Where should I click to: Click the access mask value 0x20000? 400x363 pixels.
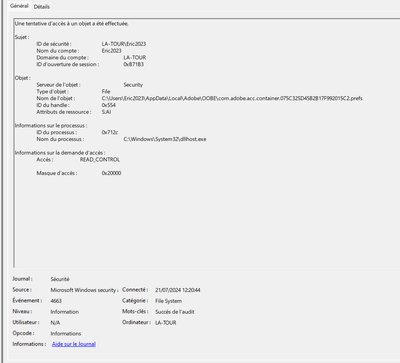(x=111, y=173)
